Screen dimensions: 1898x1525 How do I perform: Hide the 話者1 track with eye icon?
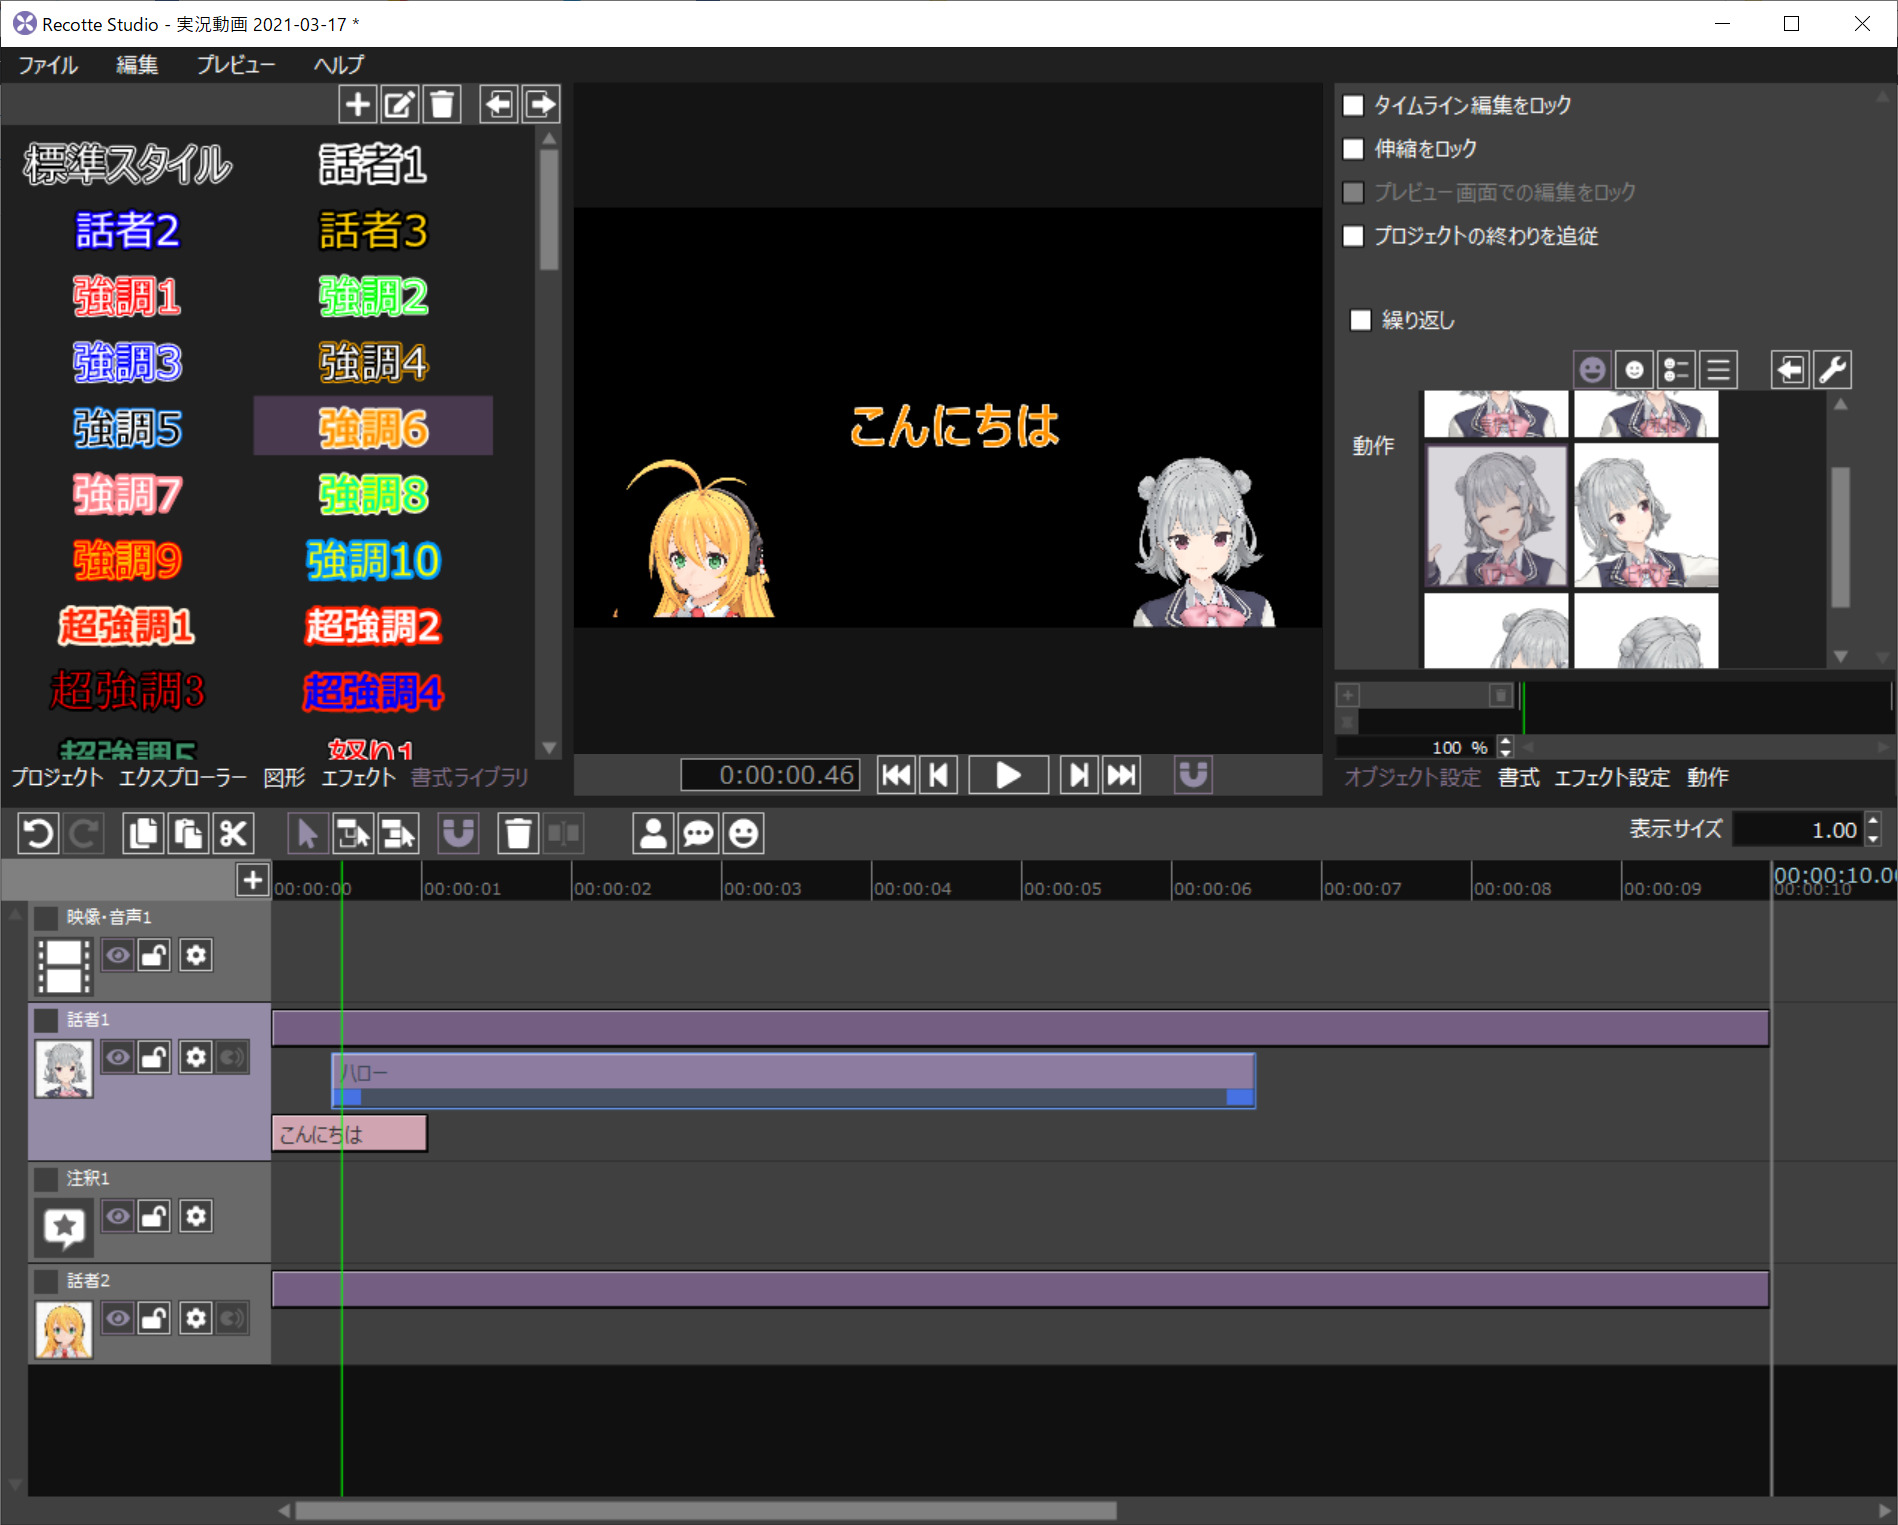coord(118,1057)
